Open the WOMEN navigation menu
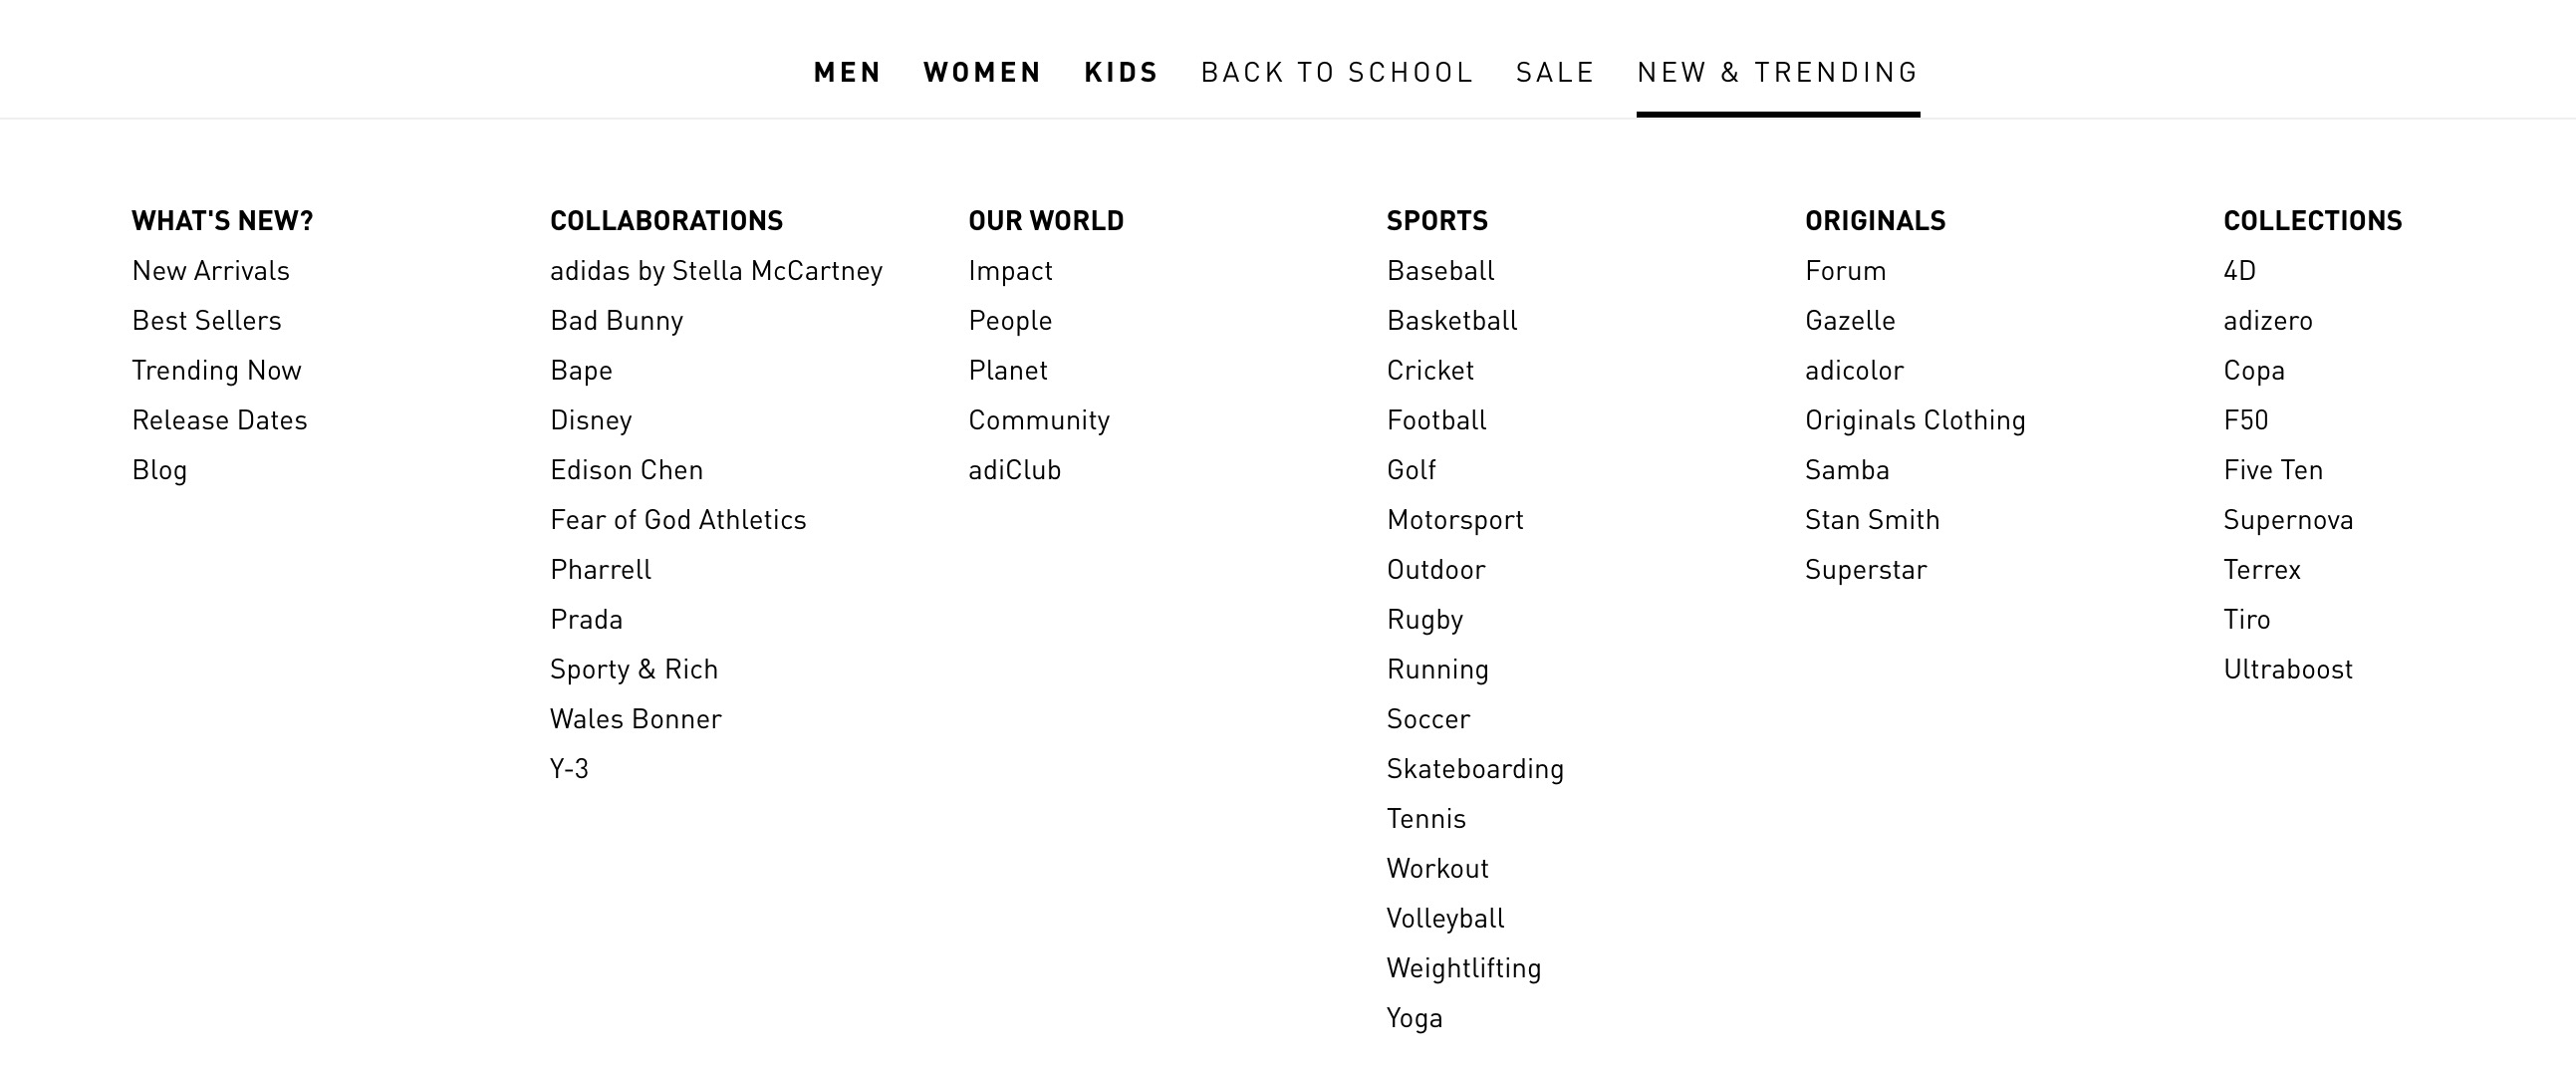2576x1072 pixels. (982, 72)
